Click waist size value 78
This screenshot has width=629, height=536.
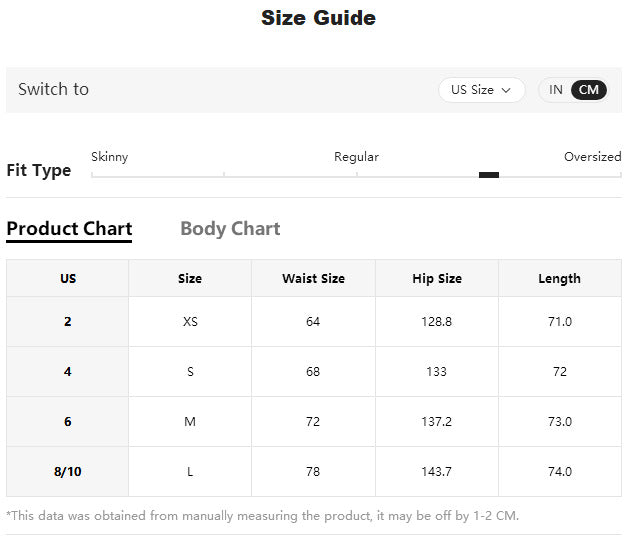click(313, 472)
